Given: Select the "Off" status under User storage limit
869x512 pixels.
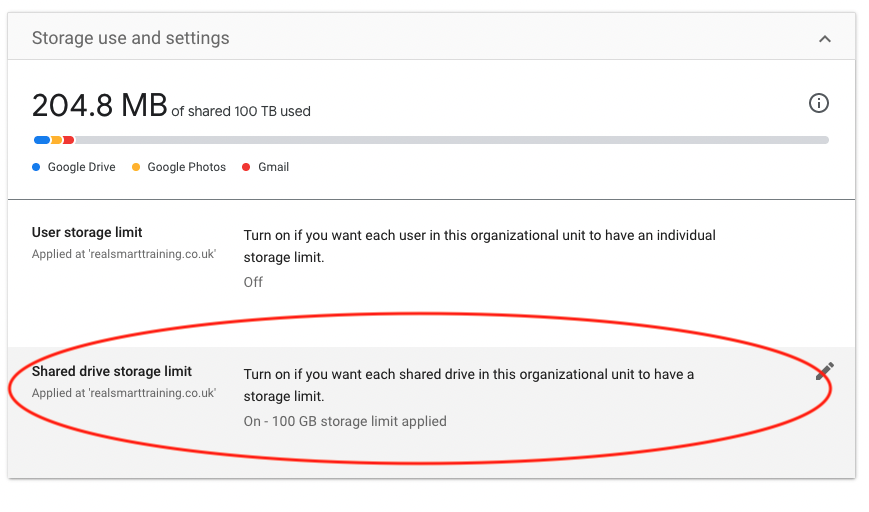Looking at the screenshot, I should [x=253, y=282].
